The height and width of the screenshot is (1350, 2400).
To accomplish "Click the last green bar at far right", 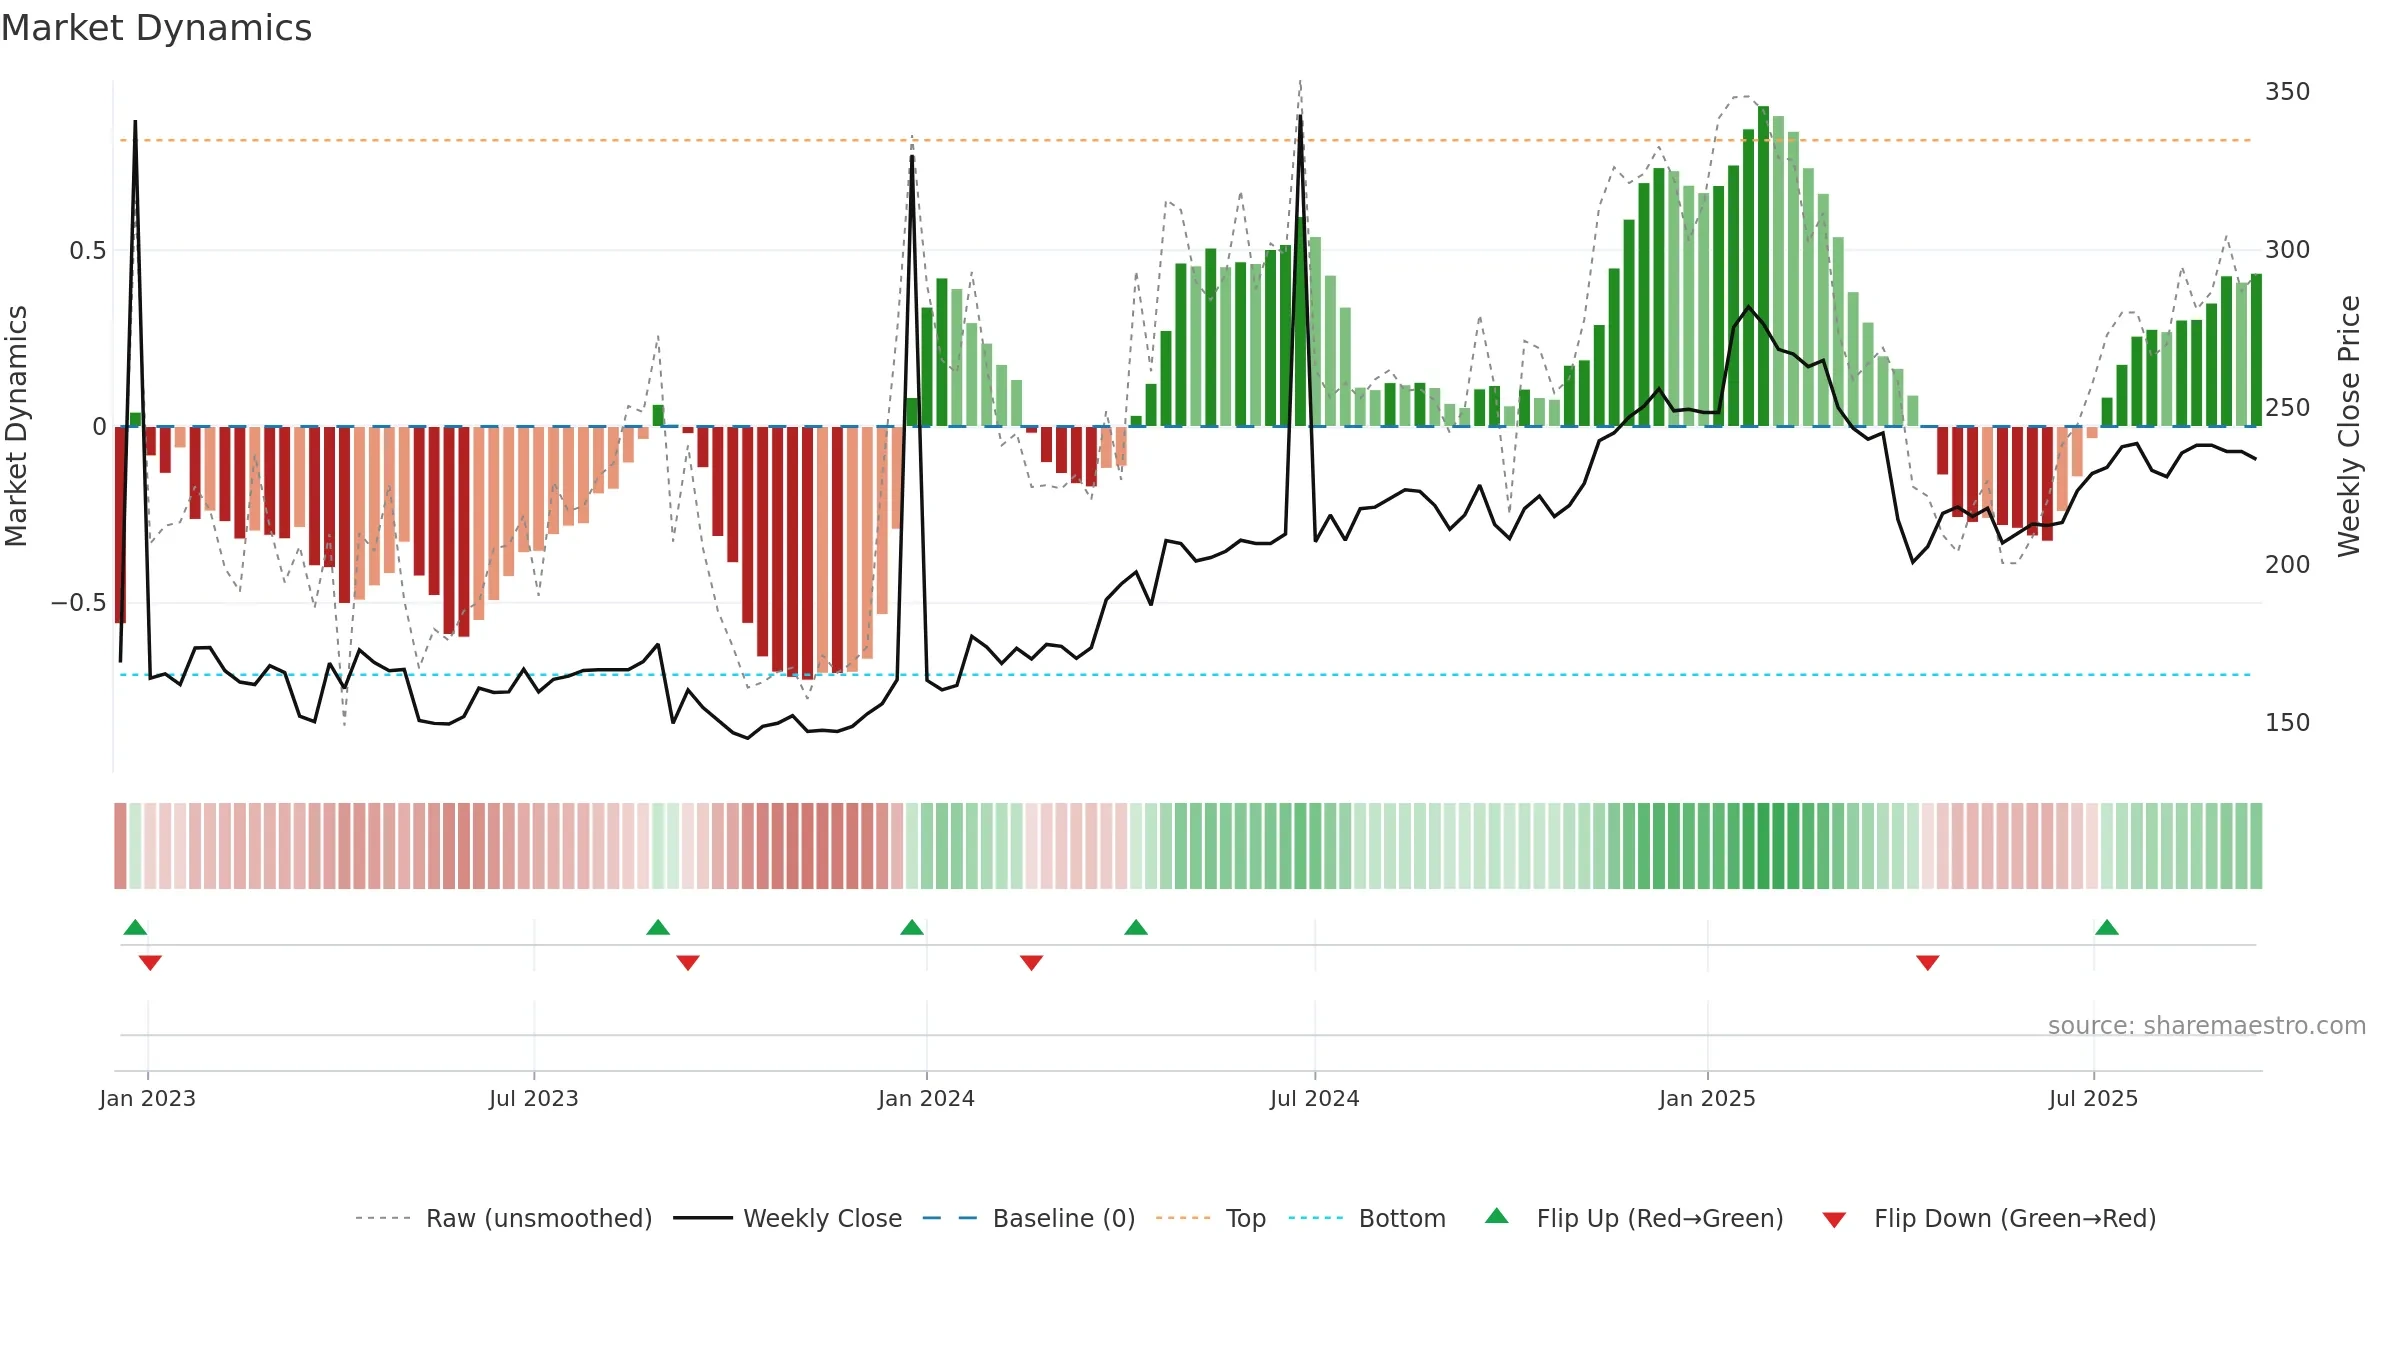I will (x=2257, y=350).
